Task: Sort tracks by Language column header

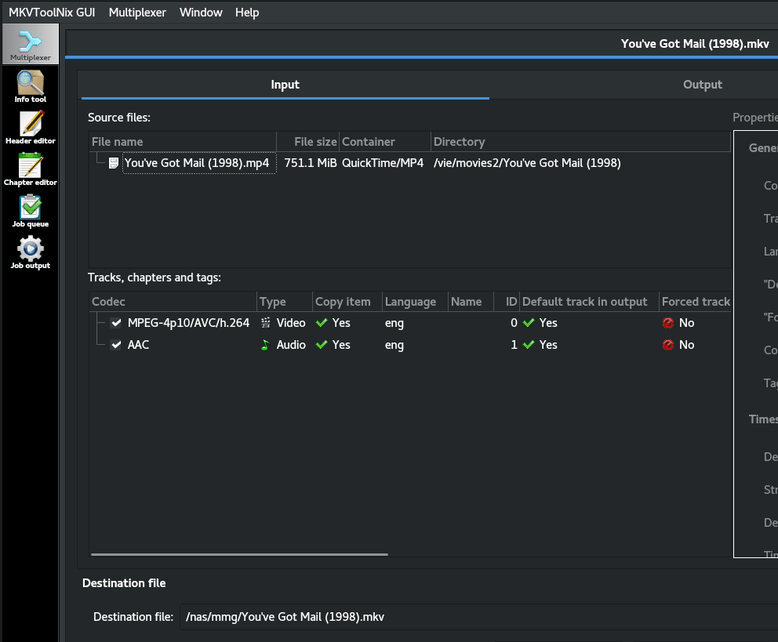Action: click(x=410, y=302)
